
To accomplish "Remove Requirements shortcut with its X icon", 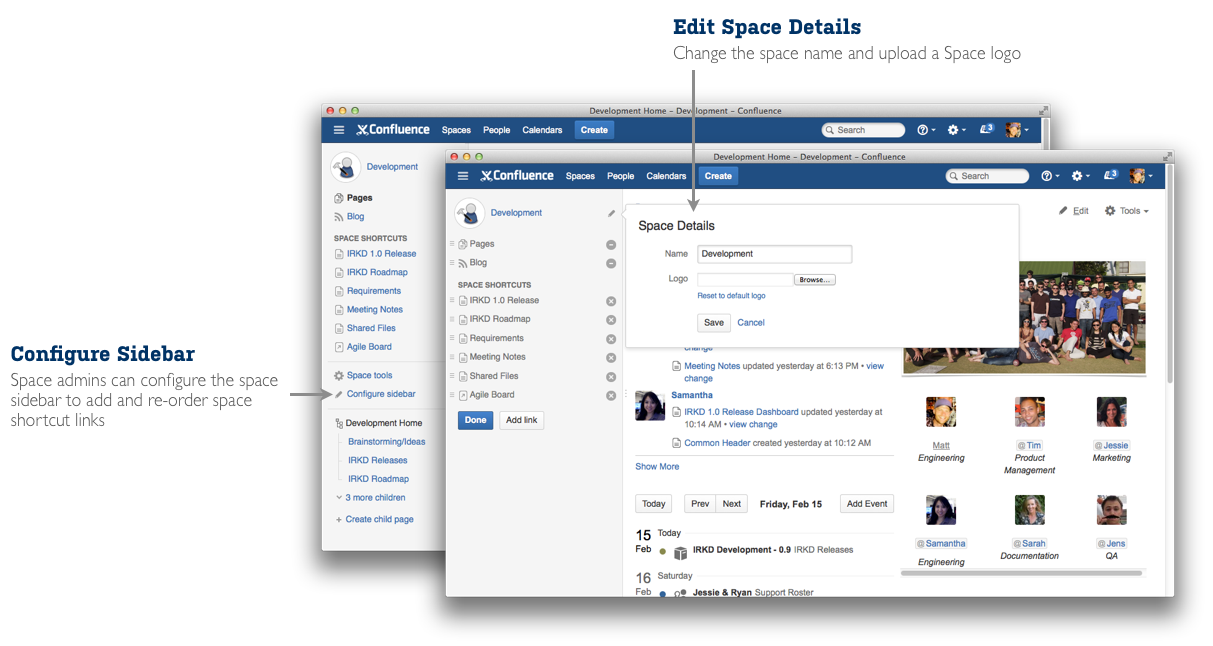I will (x=611, y=339).
